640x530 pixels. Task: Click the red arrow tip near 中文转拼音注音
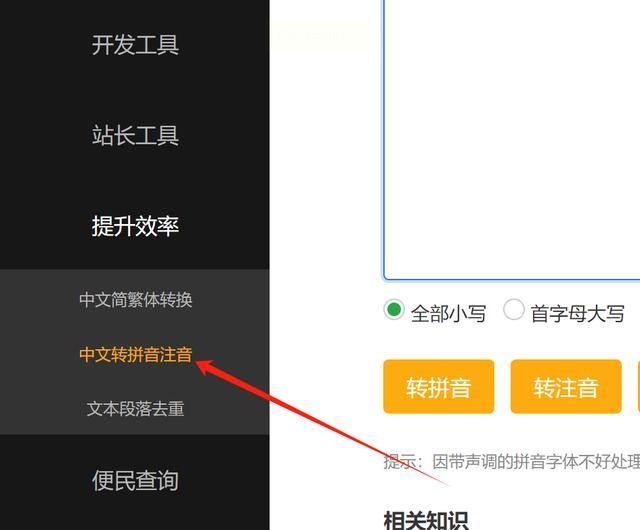point(200,363)
